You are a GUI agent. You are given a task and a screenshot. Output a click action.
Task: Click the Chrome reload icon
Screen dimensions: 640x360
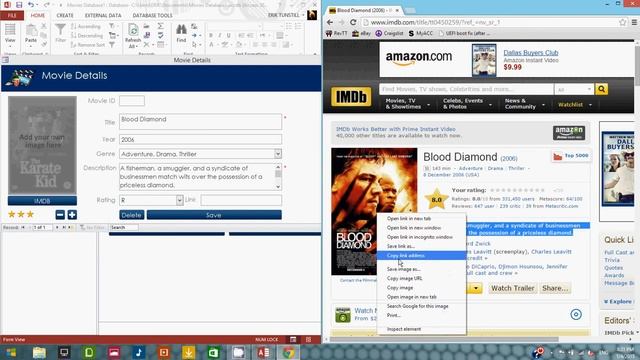pyautogui.click(x=353, y=22)
